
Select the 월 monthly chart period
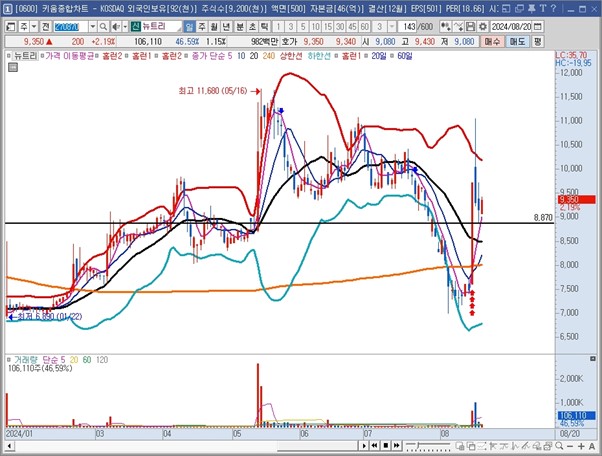pyautogui.click(x=214, y=26)
